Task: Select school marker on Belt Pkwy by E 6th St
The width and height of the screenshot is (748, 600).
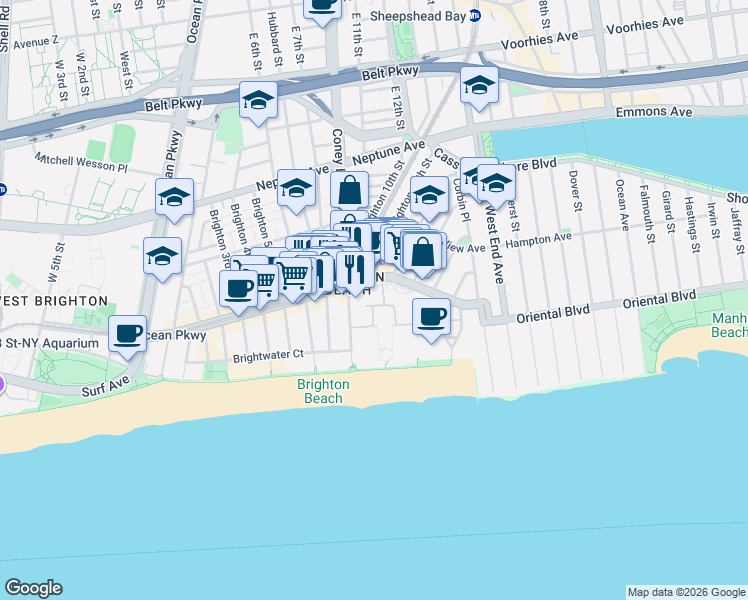Action: pyautogui.click(x=258, y=101)
